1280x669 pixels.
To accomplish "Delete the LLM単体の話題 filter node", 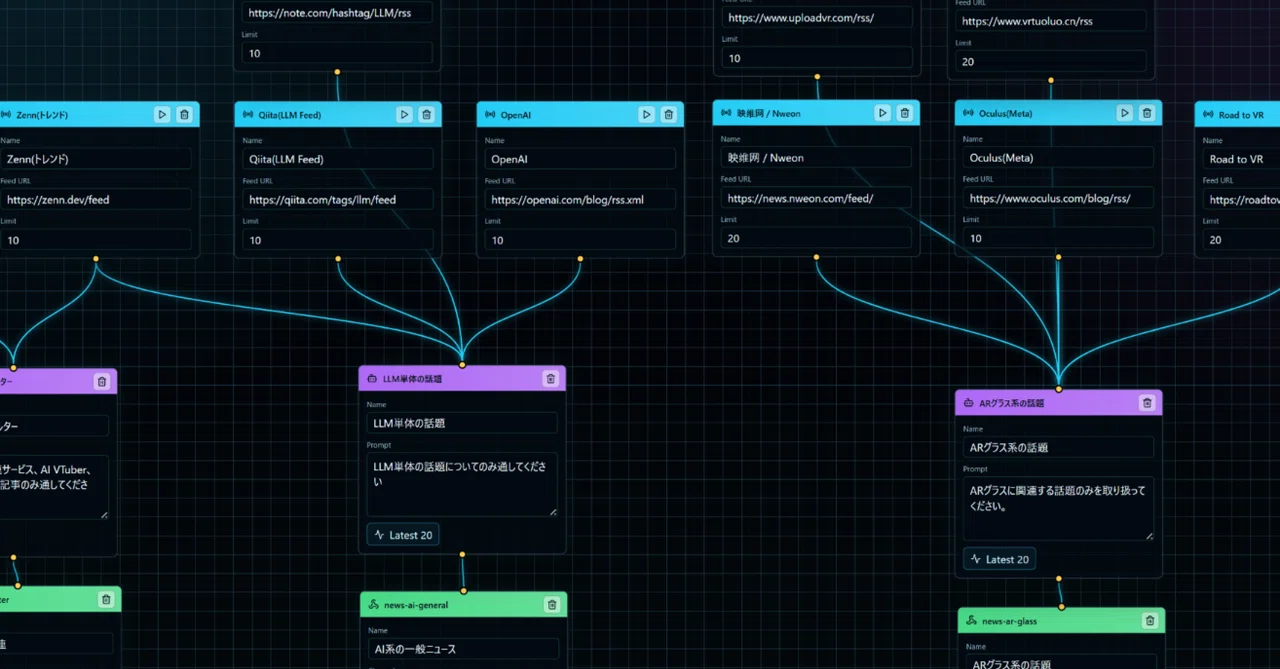I will point(550,379).
